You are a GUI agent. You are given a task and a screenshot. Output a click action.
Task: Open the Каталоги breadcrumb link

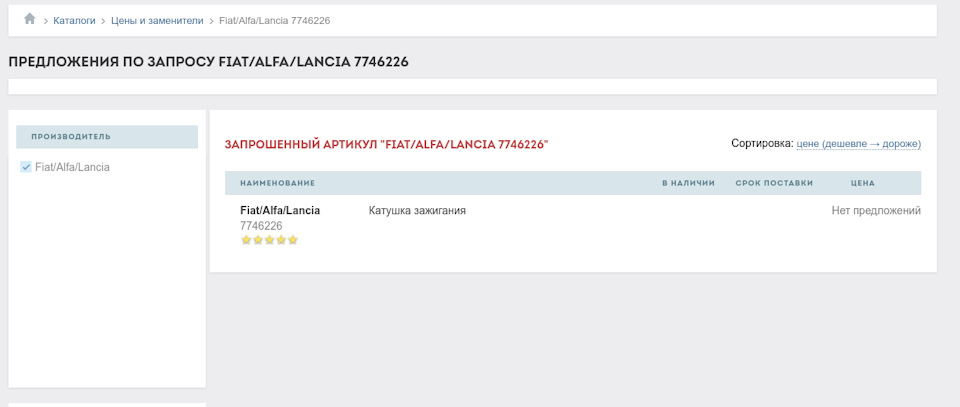pos(74,21)
